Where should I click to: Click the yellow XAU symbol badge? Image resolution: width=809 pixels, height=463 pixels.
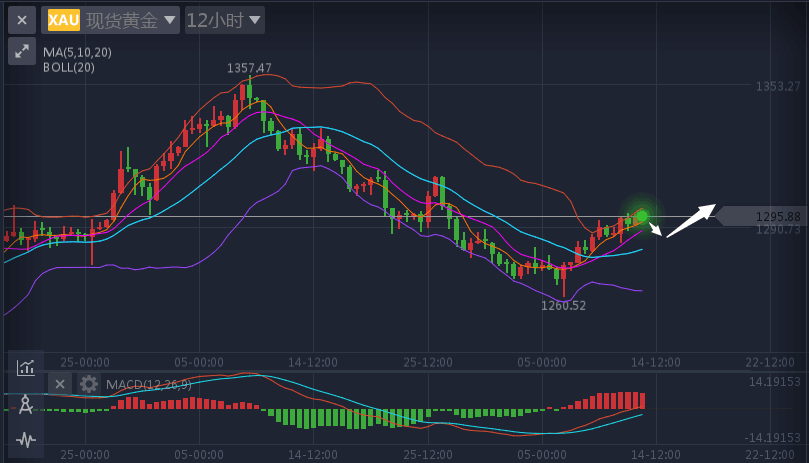[63, 20]
